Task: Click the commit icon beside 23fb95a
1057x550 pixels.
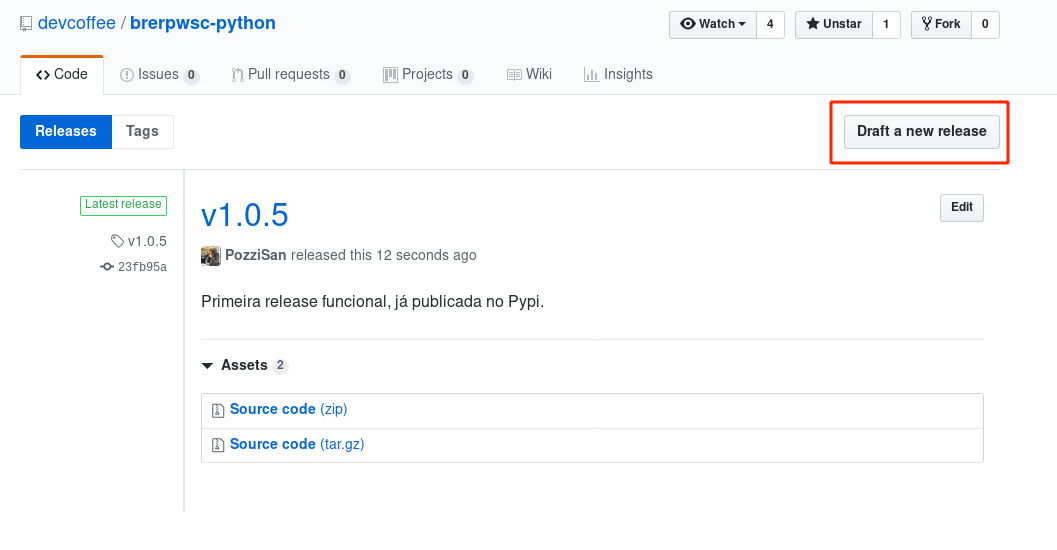Action: click(107, 267)
